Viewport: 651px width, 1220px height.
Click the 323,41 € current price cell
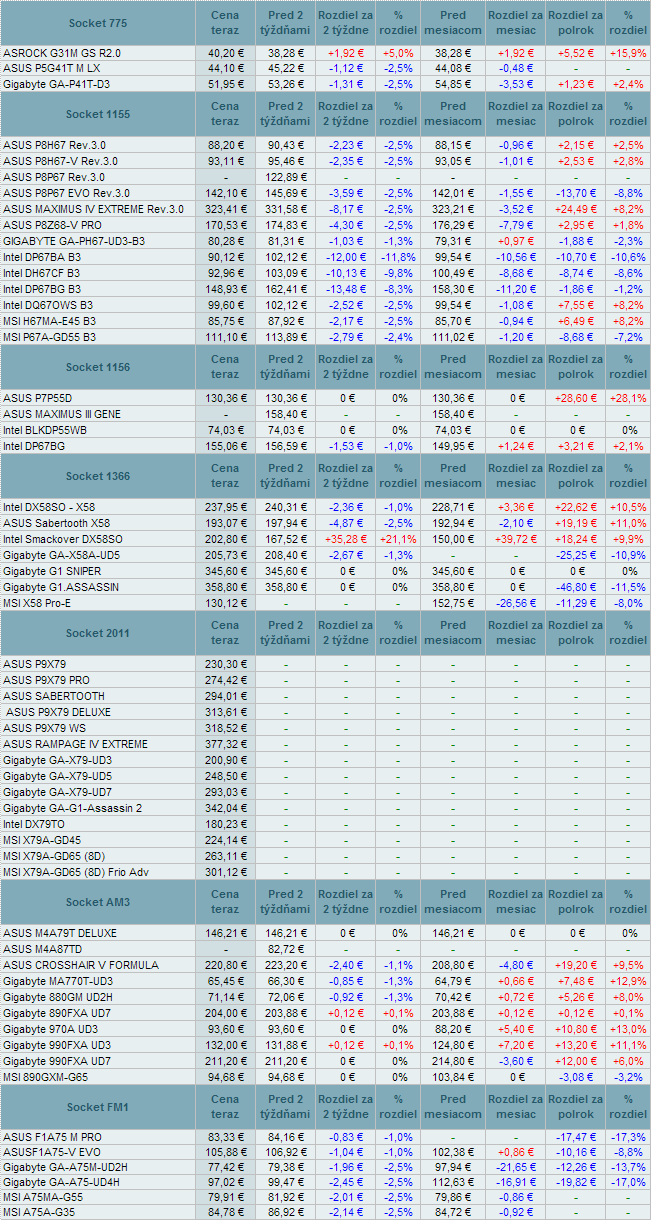pos(225,209)
